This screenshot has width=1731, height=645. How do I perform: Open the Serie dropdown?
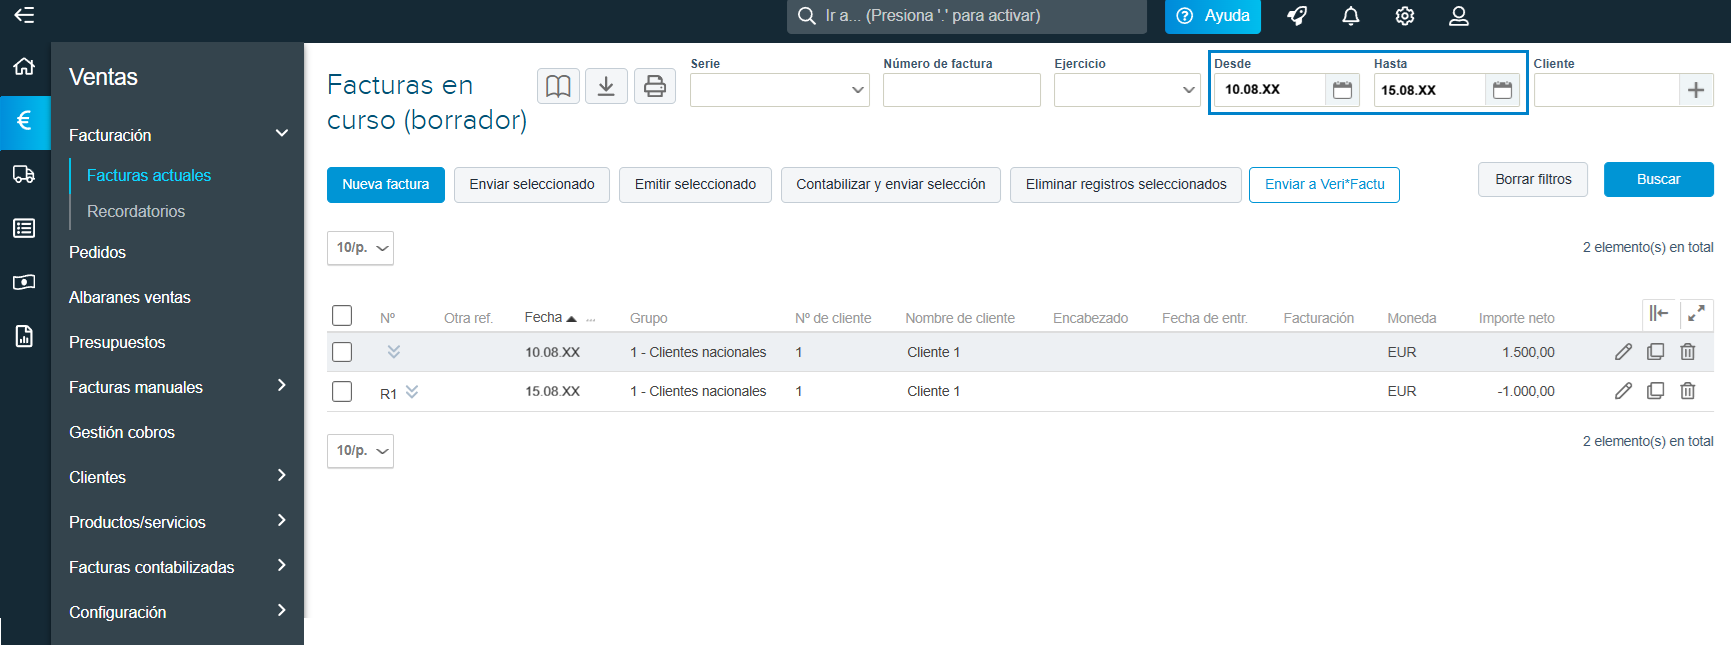[x=780, y=90]
